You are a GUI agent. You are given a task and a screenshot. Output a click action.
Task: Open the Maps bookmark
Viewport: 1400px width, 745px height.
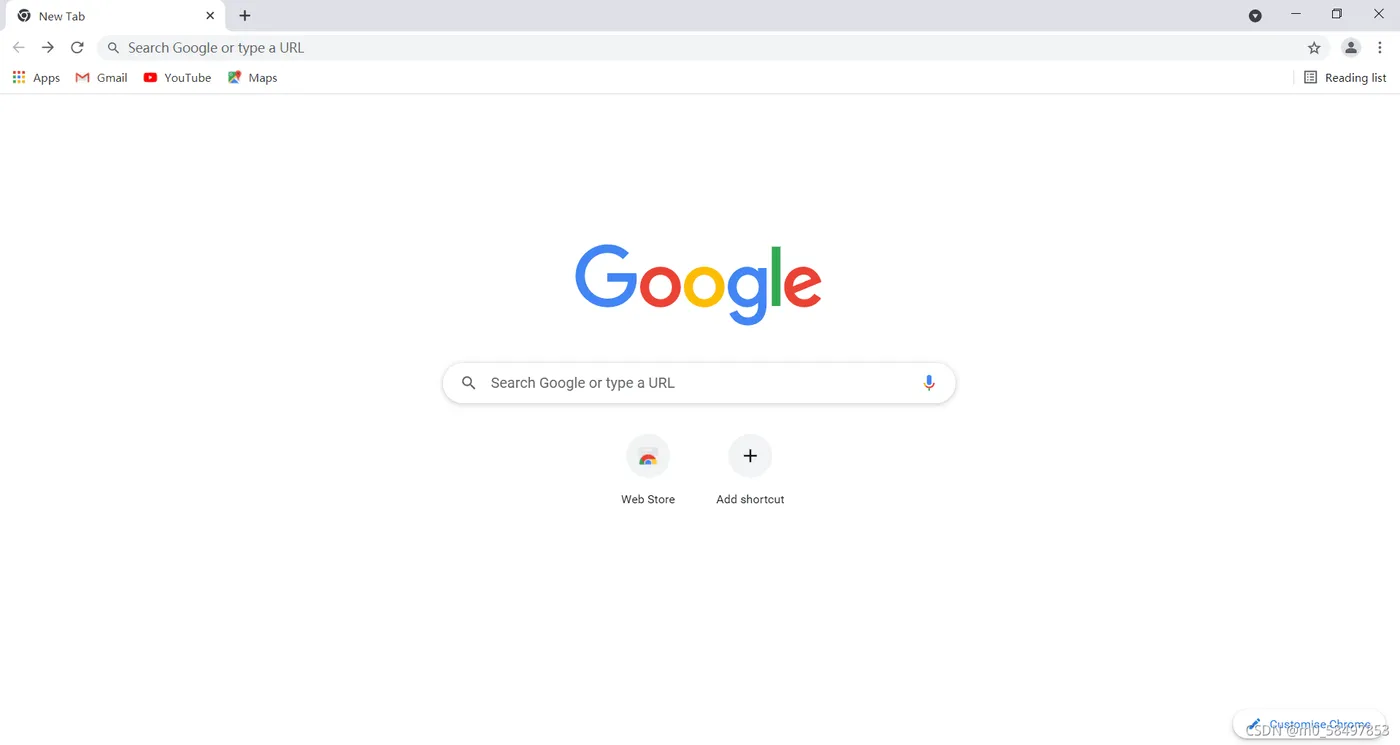[x=252, y=77]
